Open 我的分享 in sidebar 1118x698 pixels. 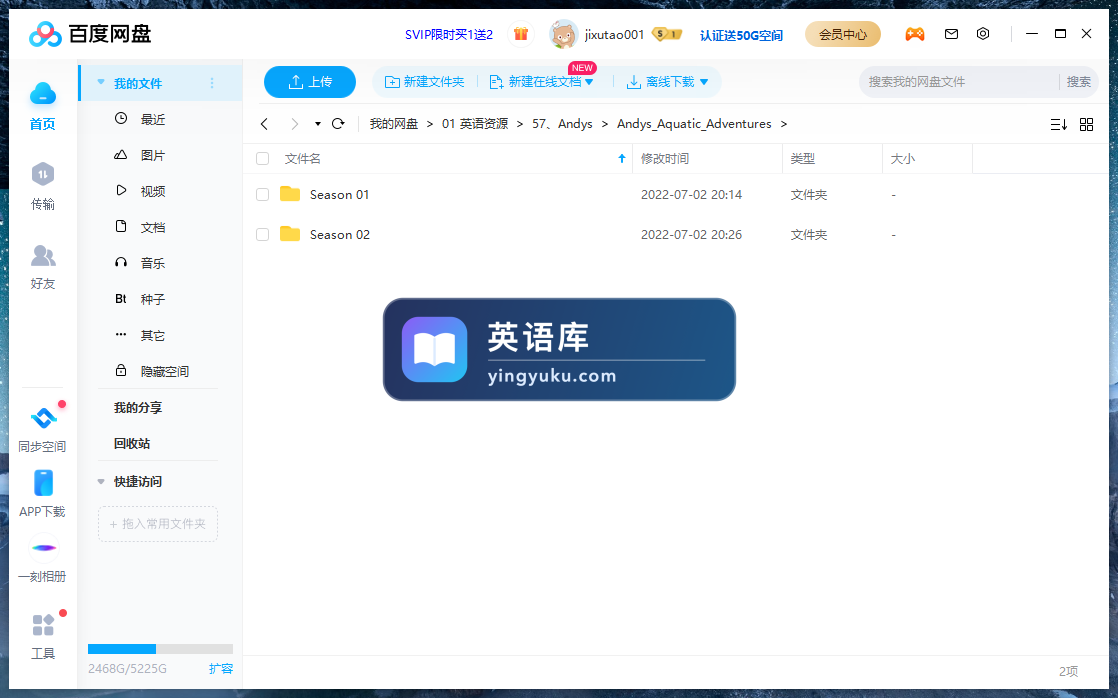[138, 407]
